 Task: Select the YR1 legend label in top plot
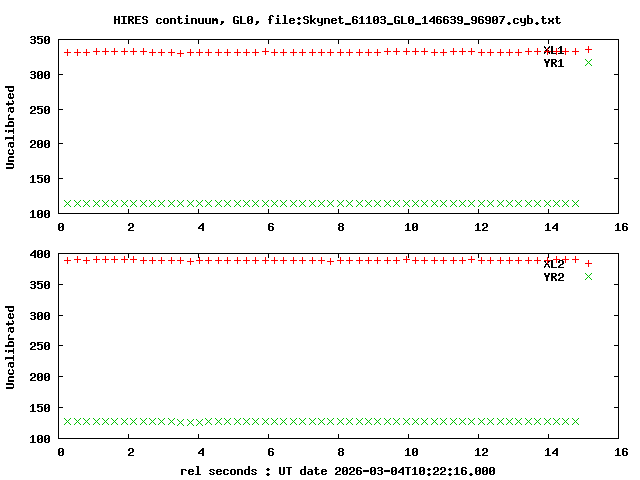pyautogui.click(x=554, y=63)
